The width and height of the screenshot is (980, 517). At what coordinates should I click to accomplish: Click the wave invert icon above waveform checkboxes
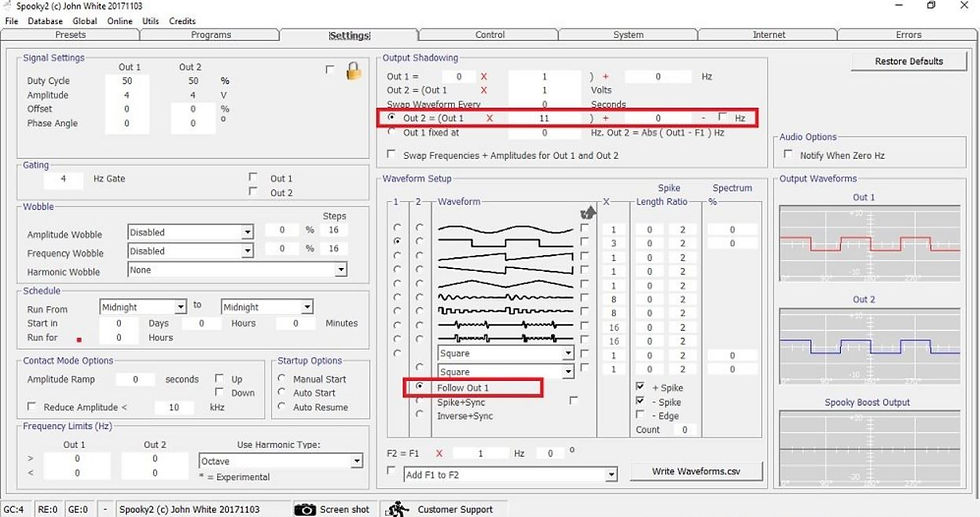(x=588, y=213)
